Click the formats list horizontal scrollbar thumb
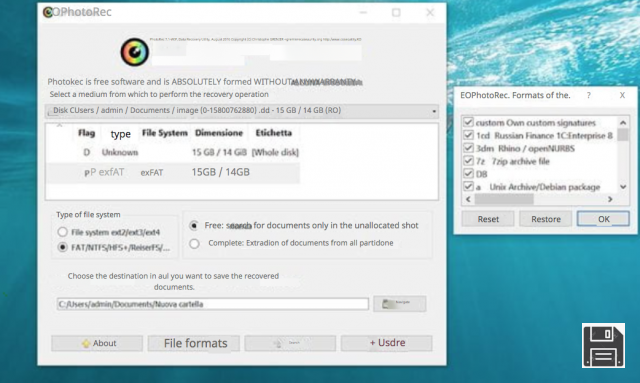Viewport: 640px width, 383px height. pyautogui.click(x=504, y=199)
